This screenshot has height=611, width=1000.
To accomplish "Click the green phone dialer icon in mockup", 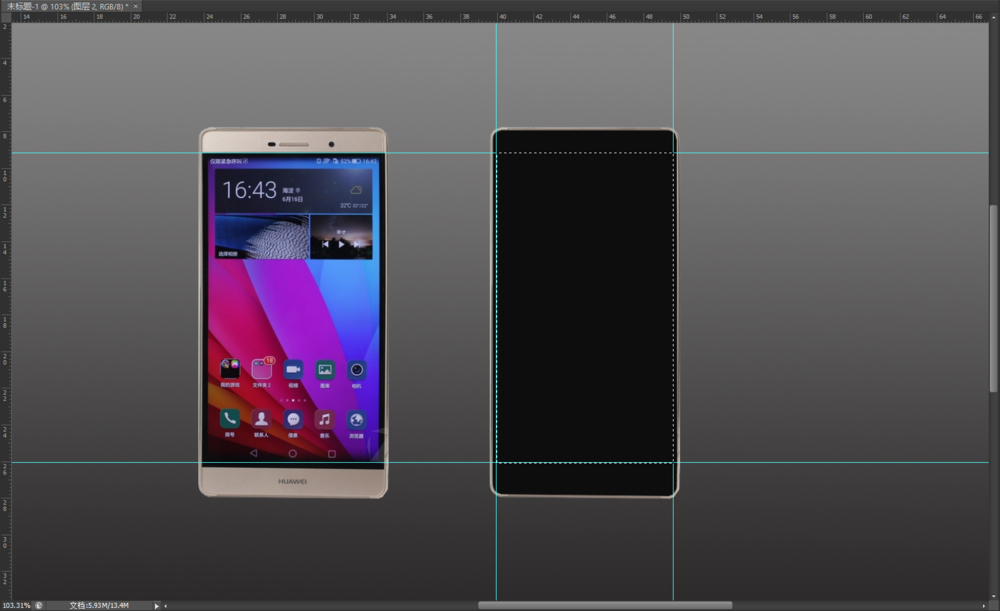I will 230,419.
